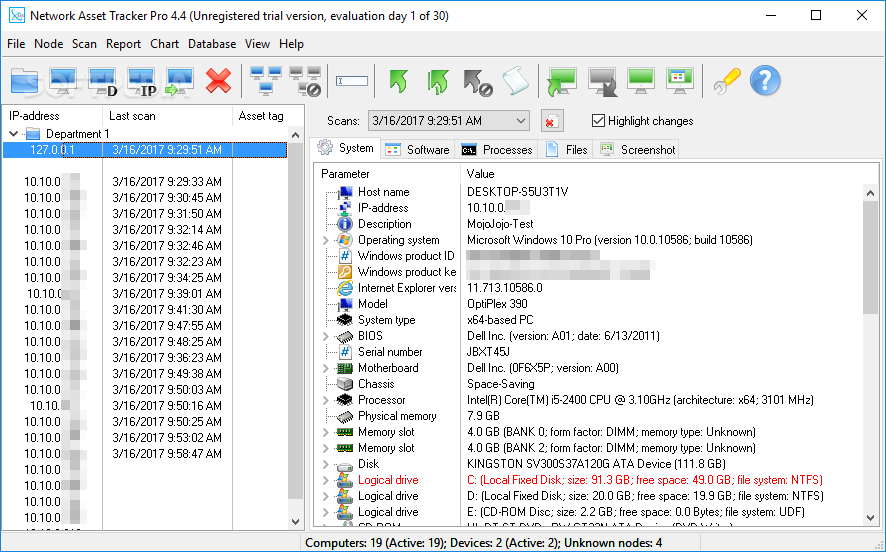886x552 pixels.
Task: Open the Report menu
Action: point(123,44)
